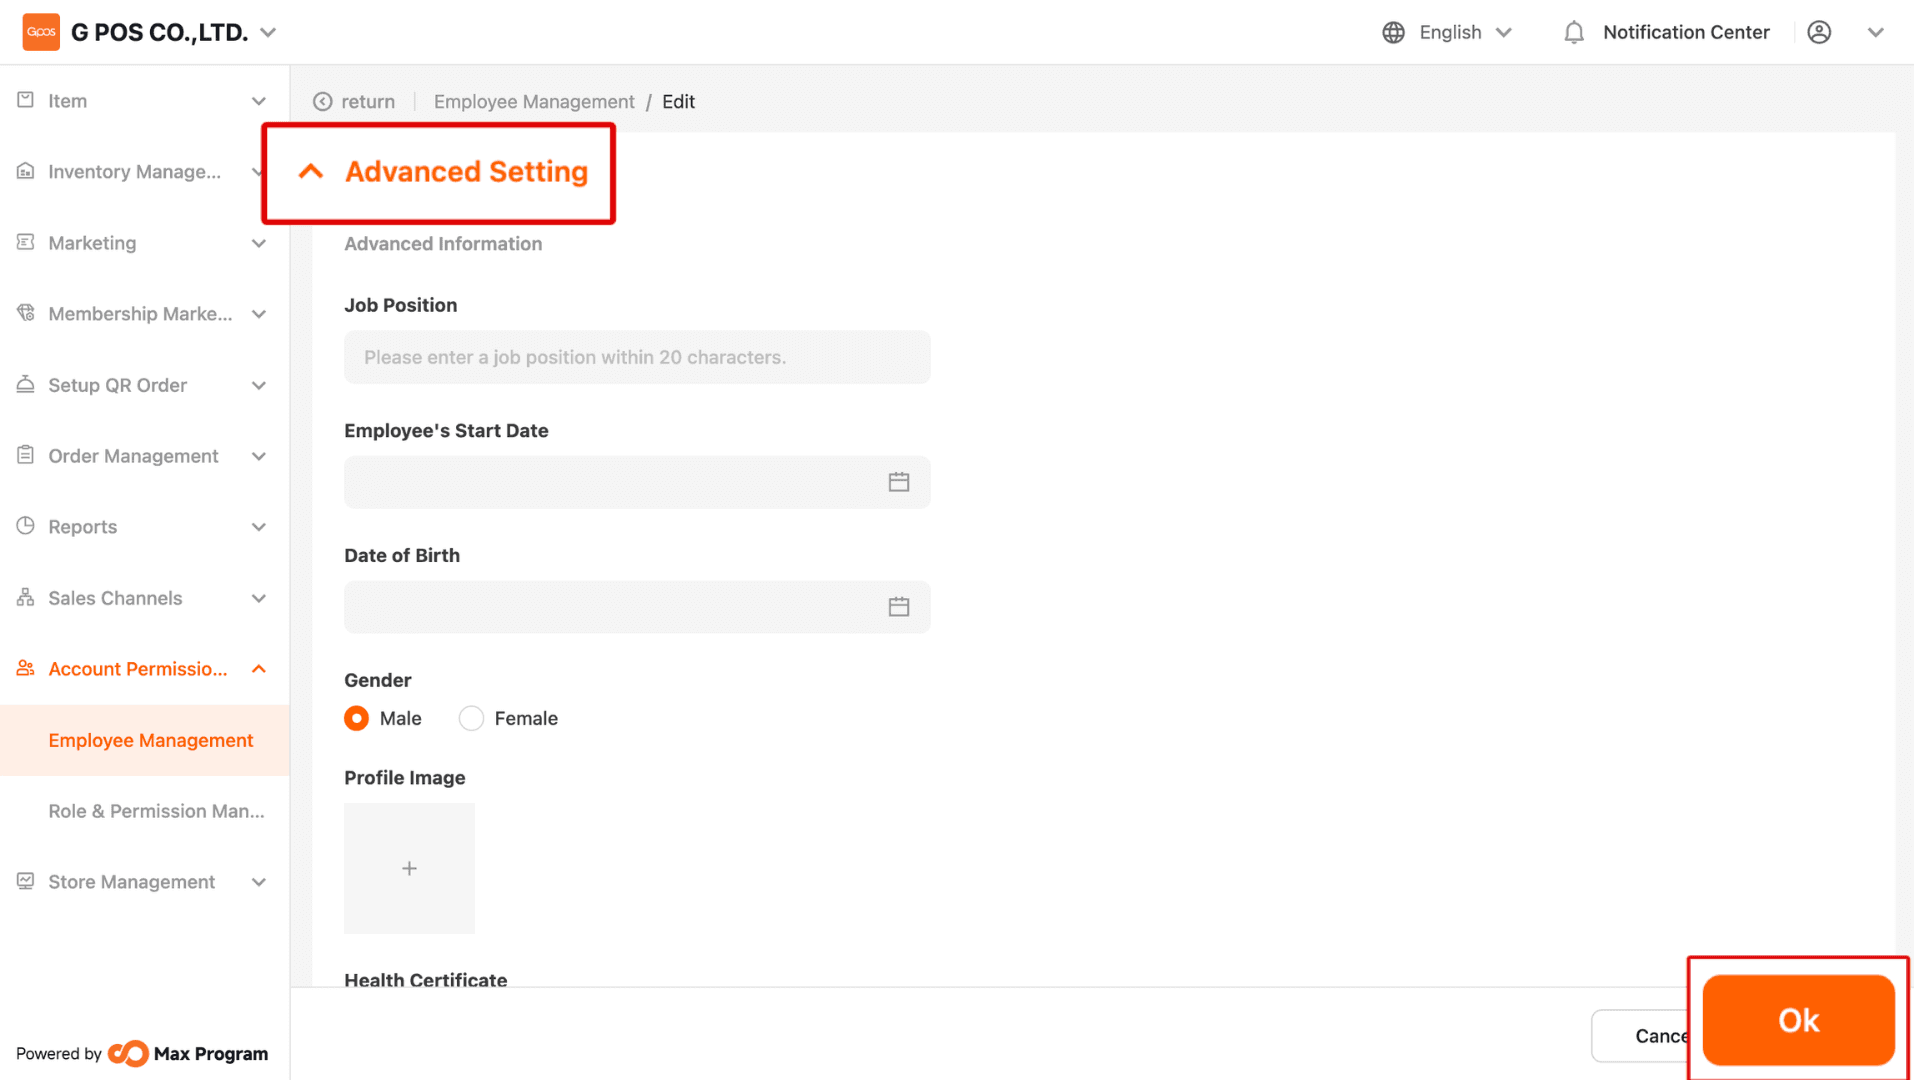Click the Inventory Management sidebar icon
The height and width of the screenshot is (1080, 1920).
point(26,171)
